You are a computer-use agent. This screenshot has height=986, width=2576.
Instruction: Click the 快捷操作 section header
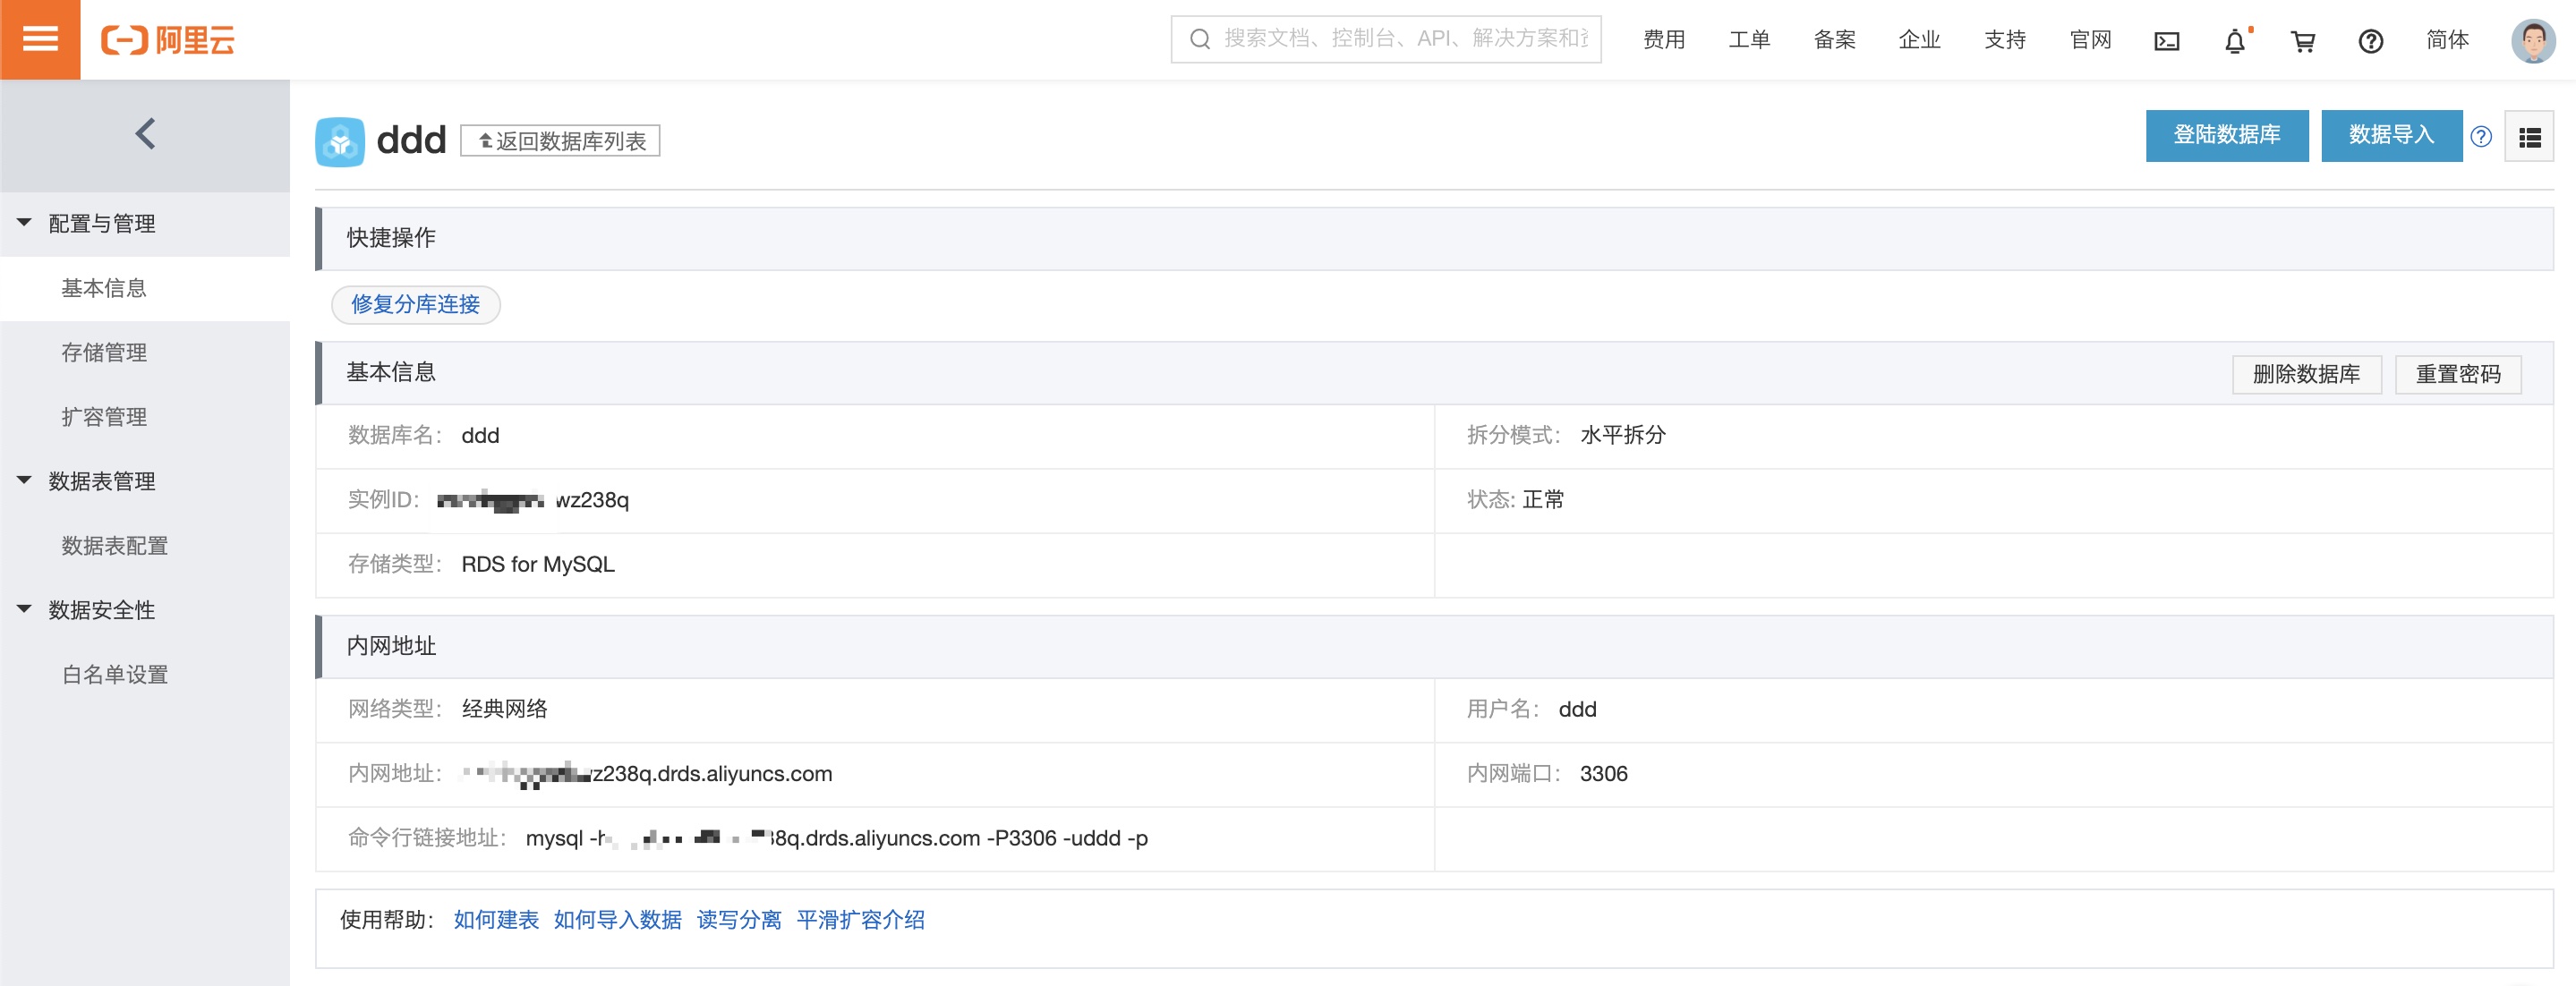1434,238
